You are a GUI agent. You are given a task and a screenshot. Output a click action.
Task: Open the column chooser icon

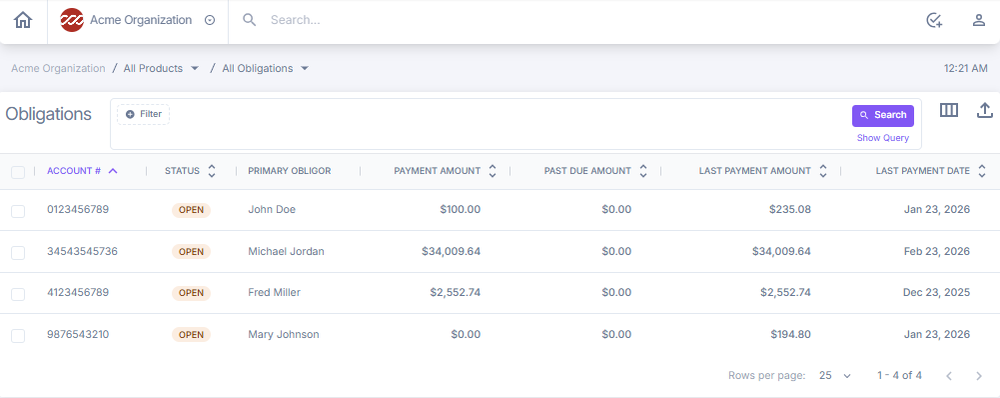(x=949, y=110)
